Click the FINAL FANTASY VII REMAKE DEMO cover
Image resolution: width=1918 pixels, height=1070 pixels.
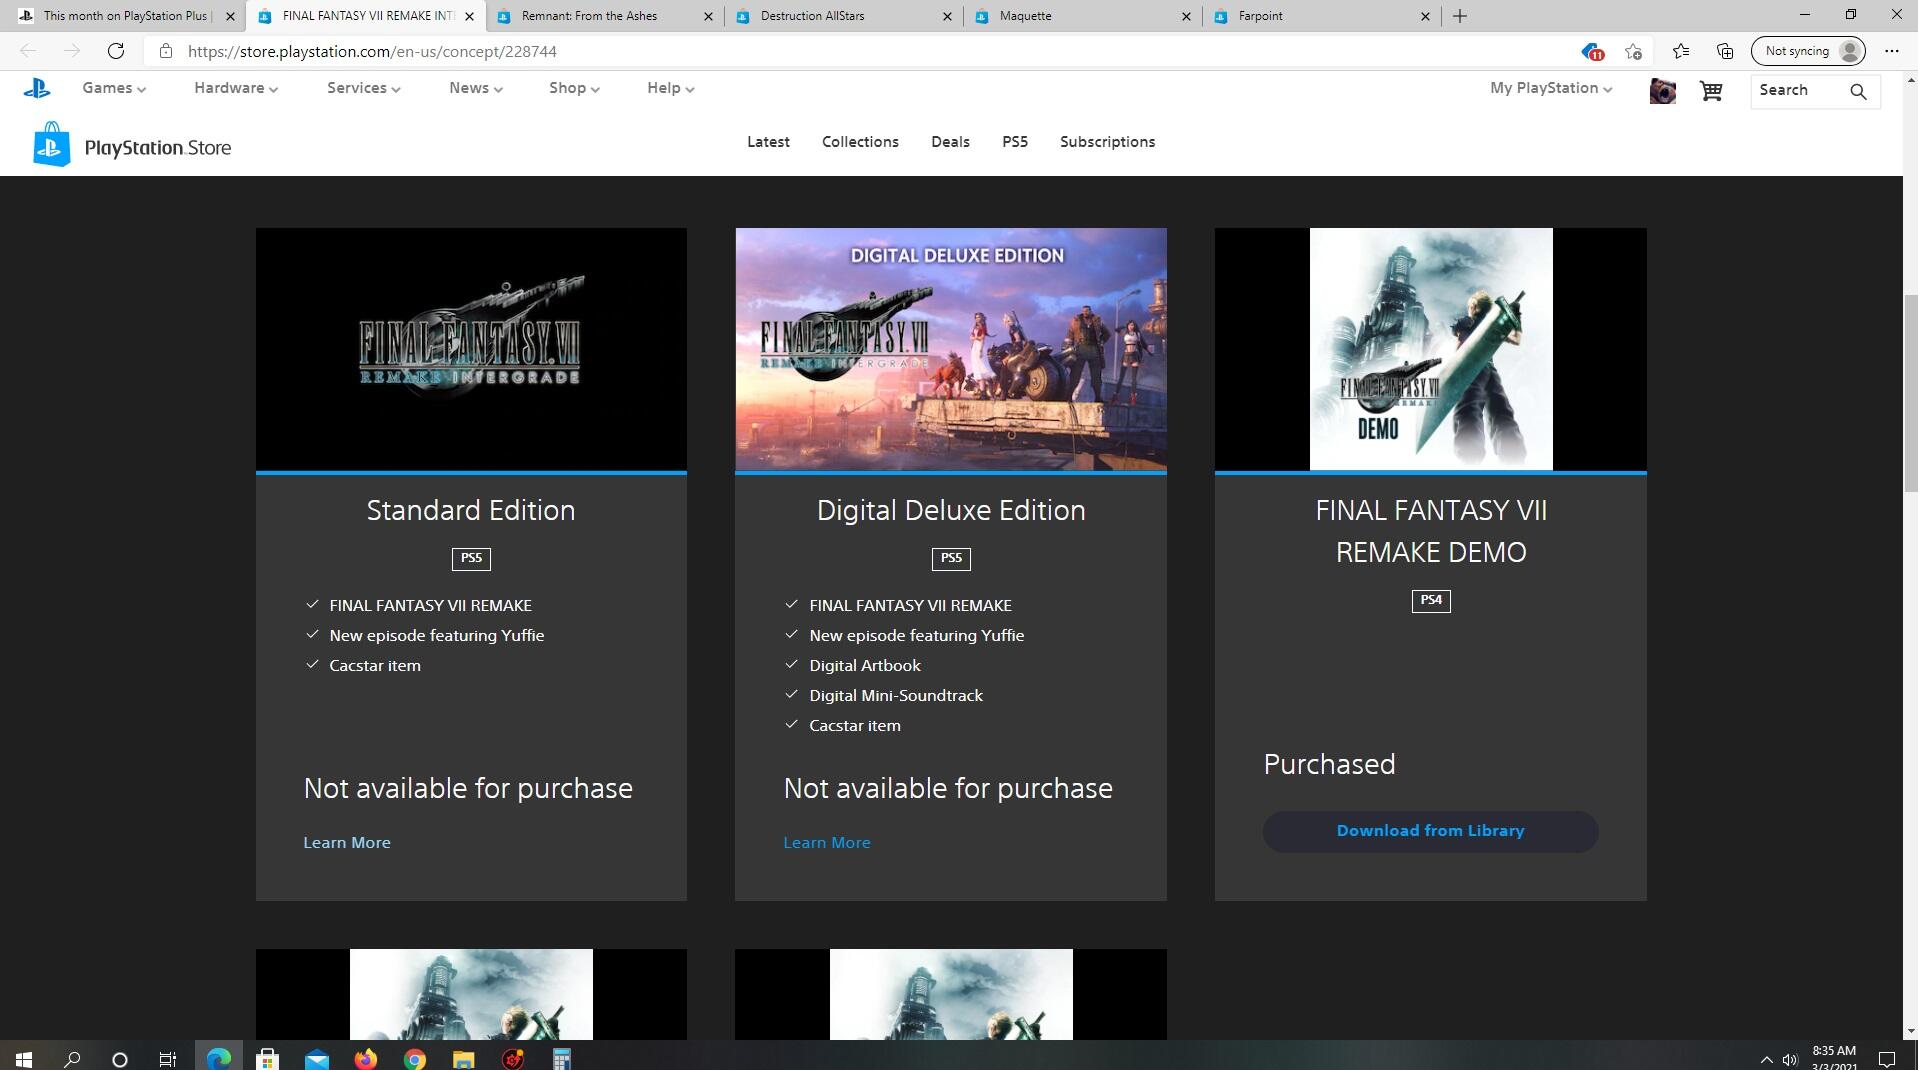coord(1431,349)
